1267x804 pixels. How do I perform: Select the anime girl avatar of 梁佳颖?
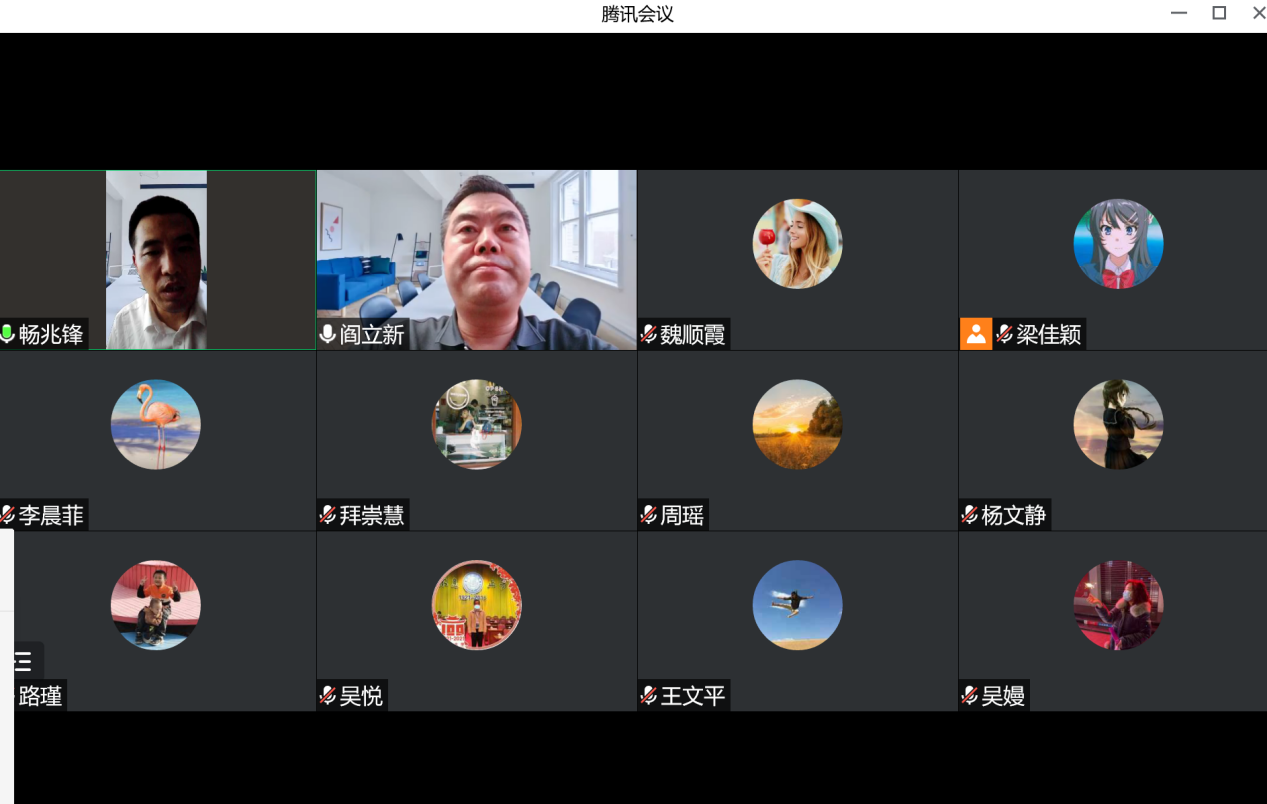pos(1118,244)
